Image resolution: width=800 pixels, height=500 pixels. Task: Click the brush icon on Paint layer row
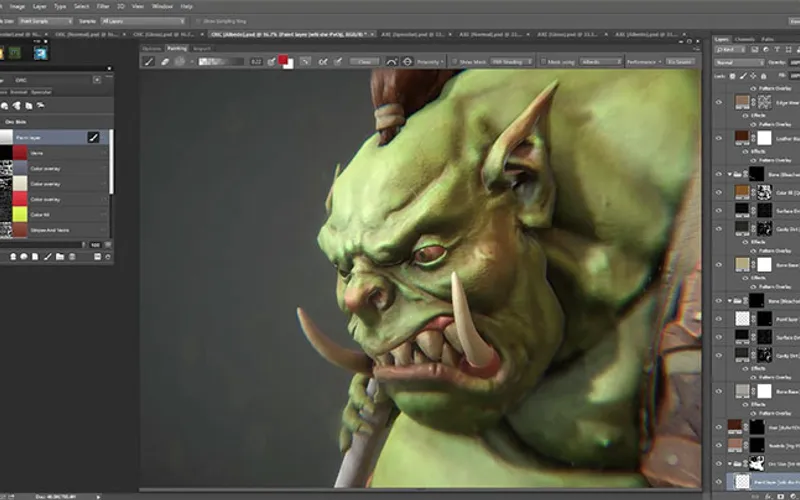tap(93, 137)
